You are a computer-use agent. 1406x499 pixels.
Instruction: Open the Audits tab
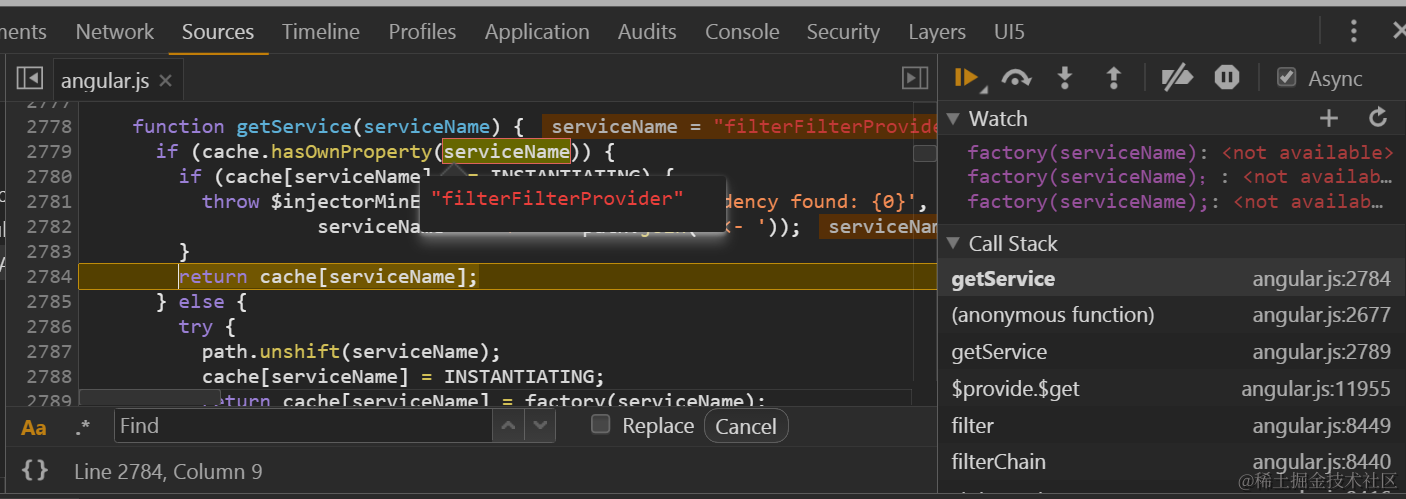coord(647,32)
